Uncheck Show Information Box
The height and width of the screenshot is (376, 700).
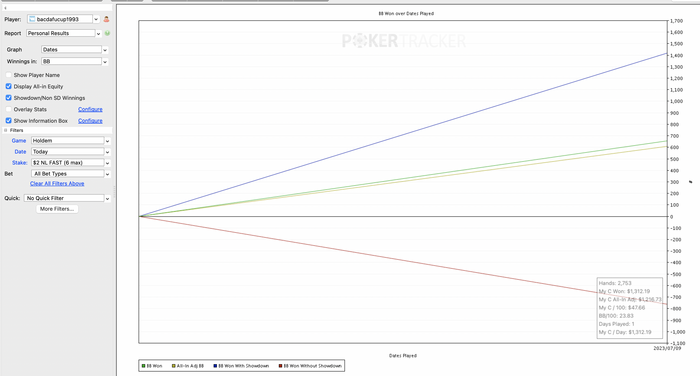(8, 121)
